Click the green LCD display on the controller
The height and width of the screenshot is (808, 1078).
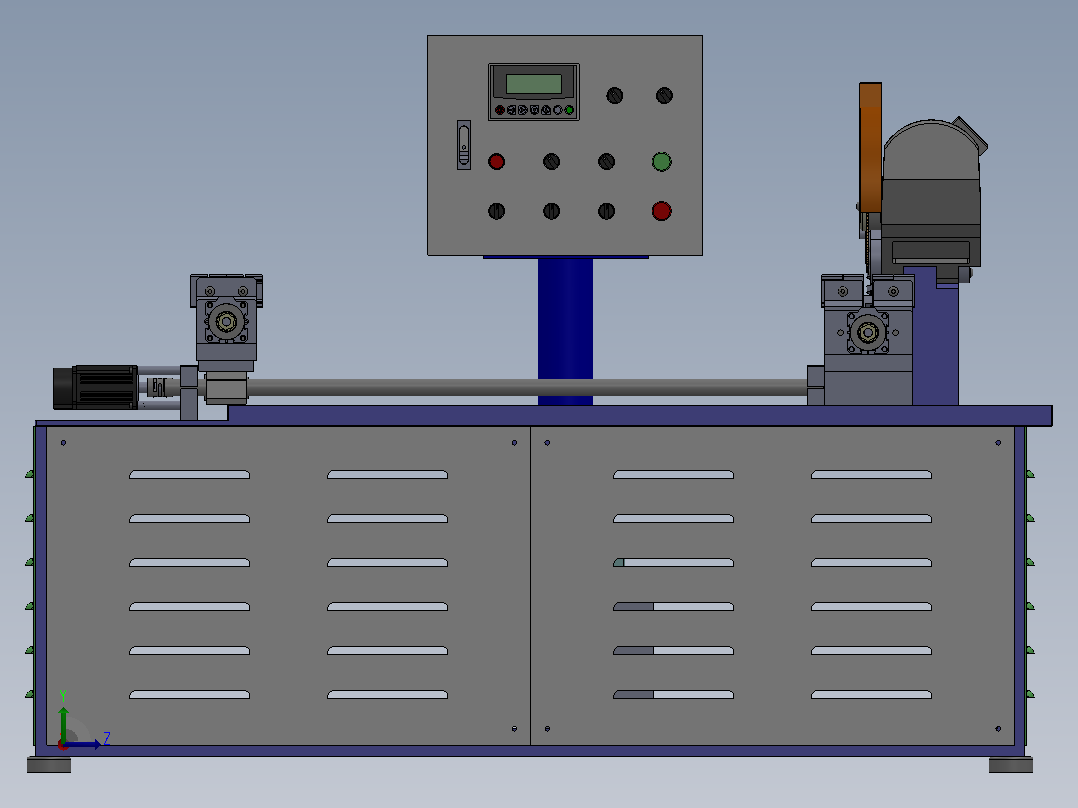coord(534,84)
